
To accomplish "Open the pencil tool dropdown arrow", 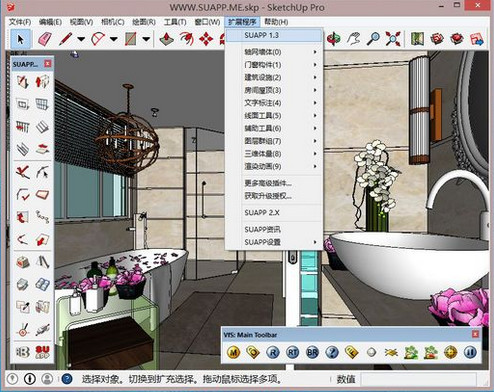I will point(81,39).
